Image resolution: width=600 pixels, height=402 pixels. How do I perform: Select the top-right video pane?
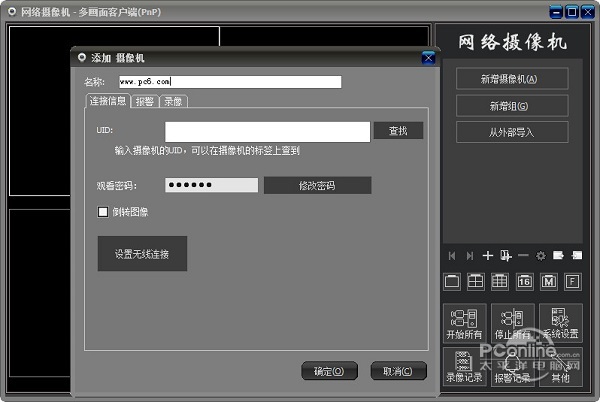click(324, 36)
